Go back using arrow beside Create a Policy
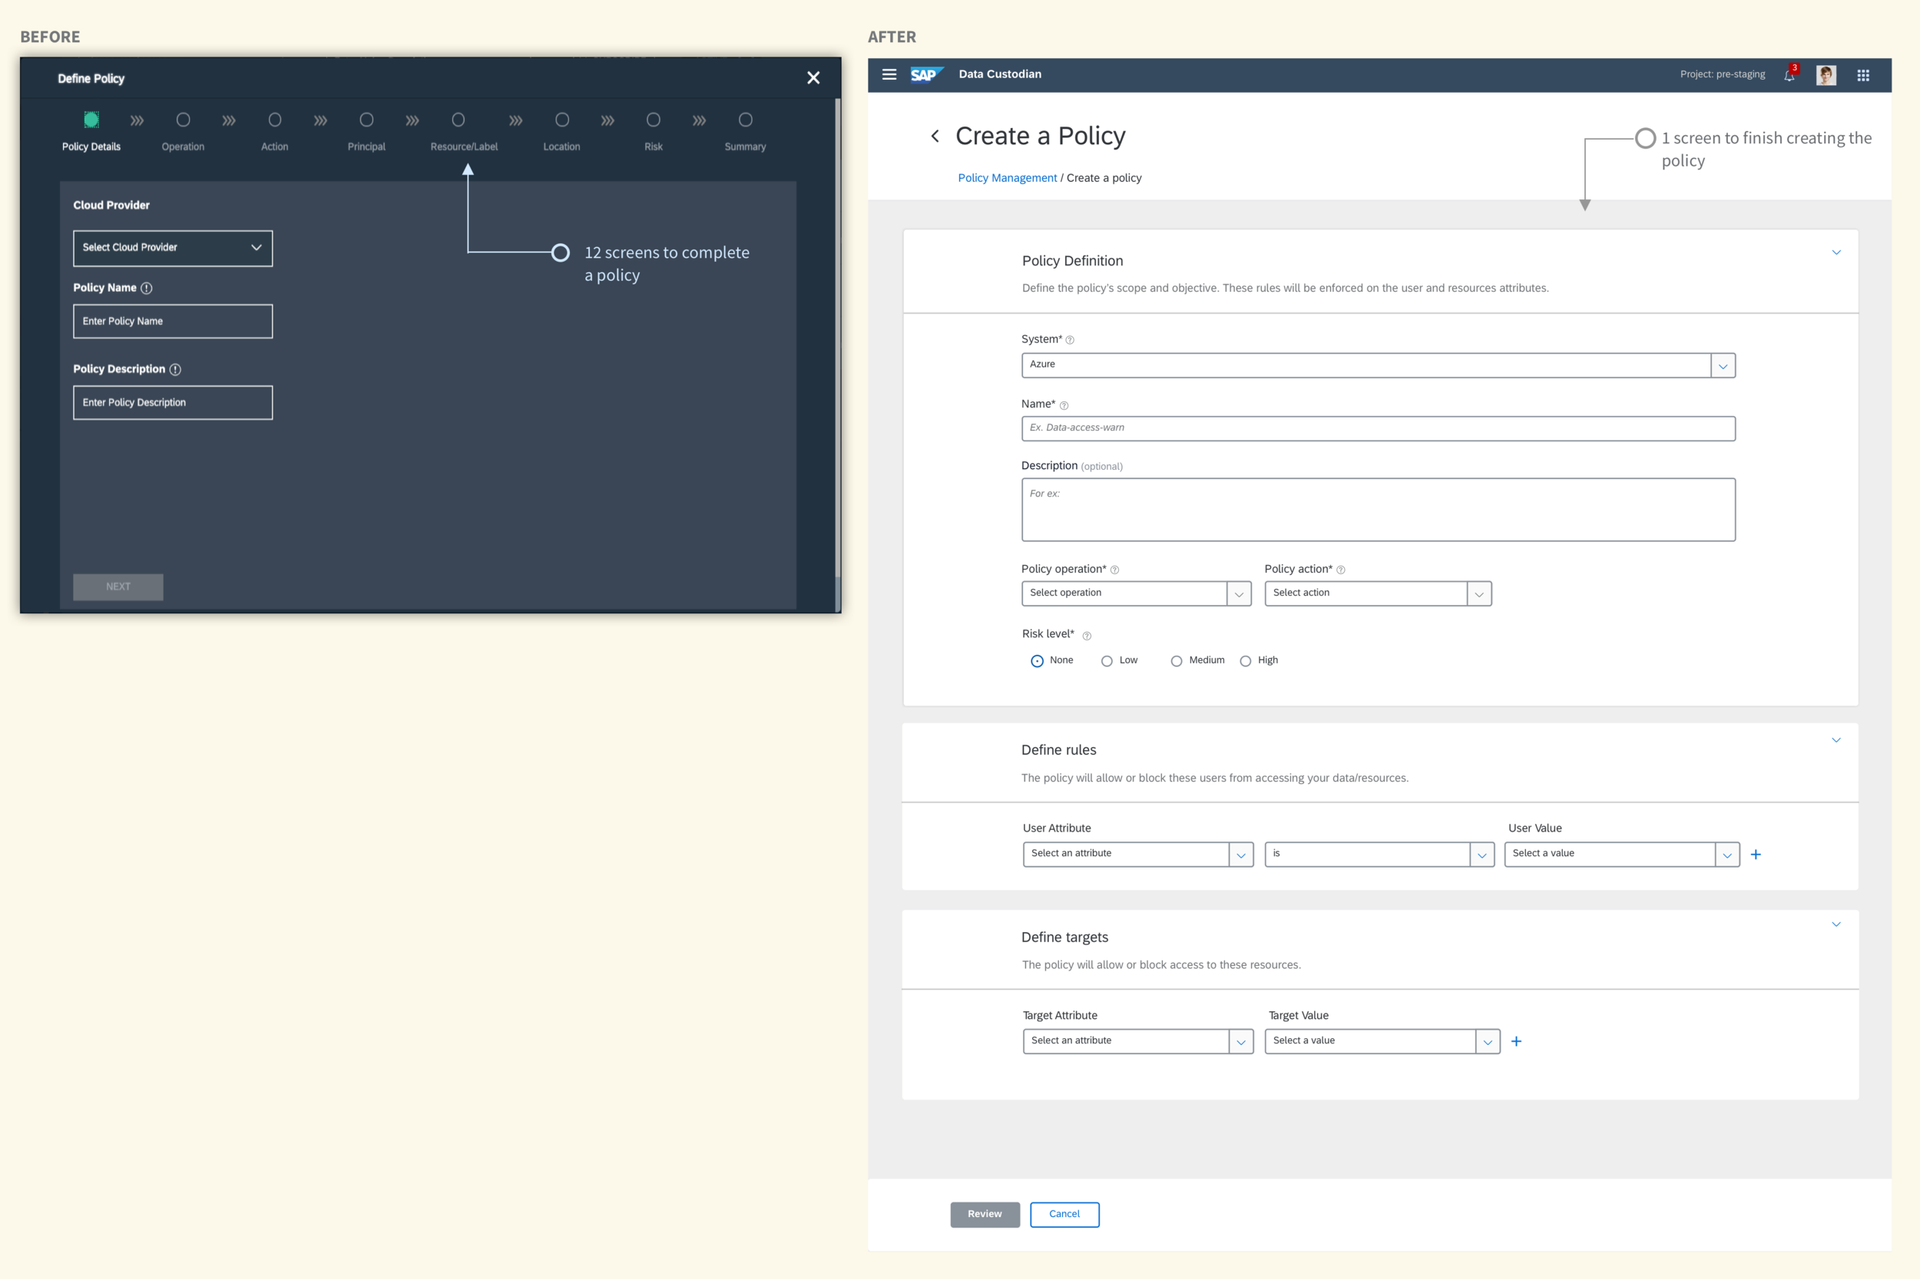This screenshot has width=1920, height=1279. click(935, 136)
